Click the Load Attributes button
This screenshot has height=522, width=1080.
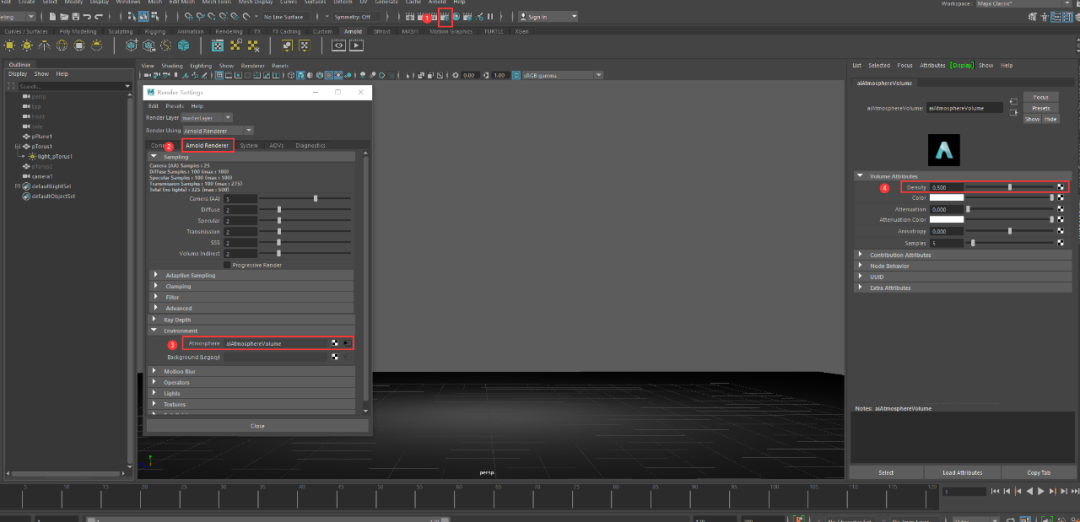coord(962,472)
